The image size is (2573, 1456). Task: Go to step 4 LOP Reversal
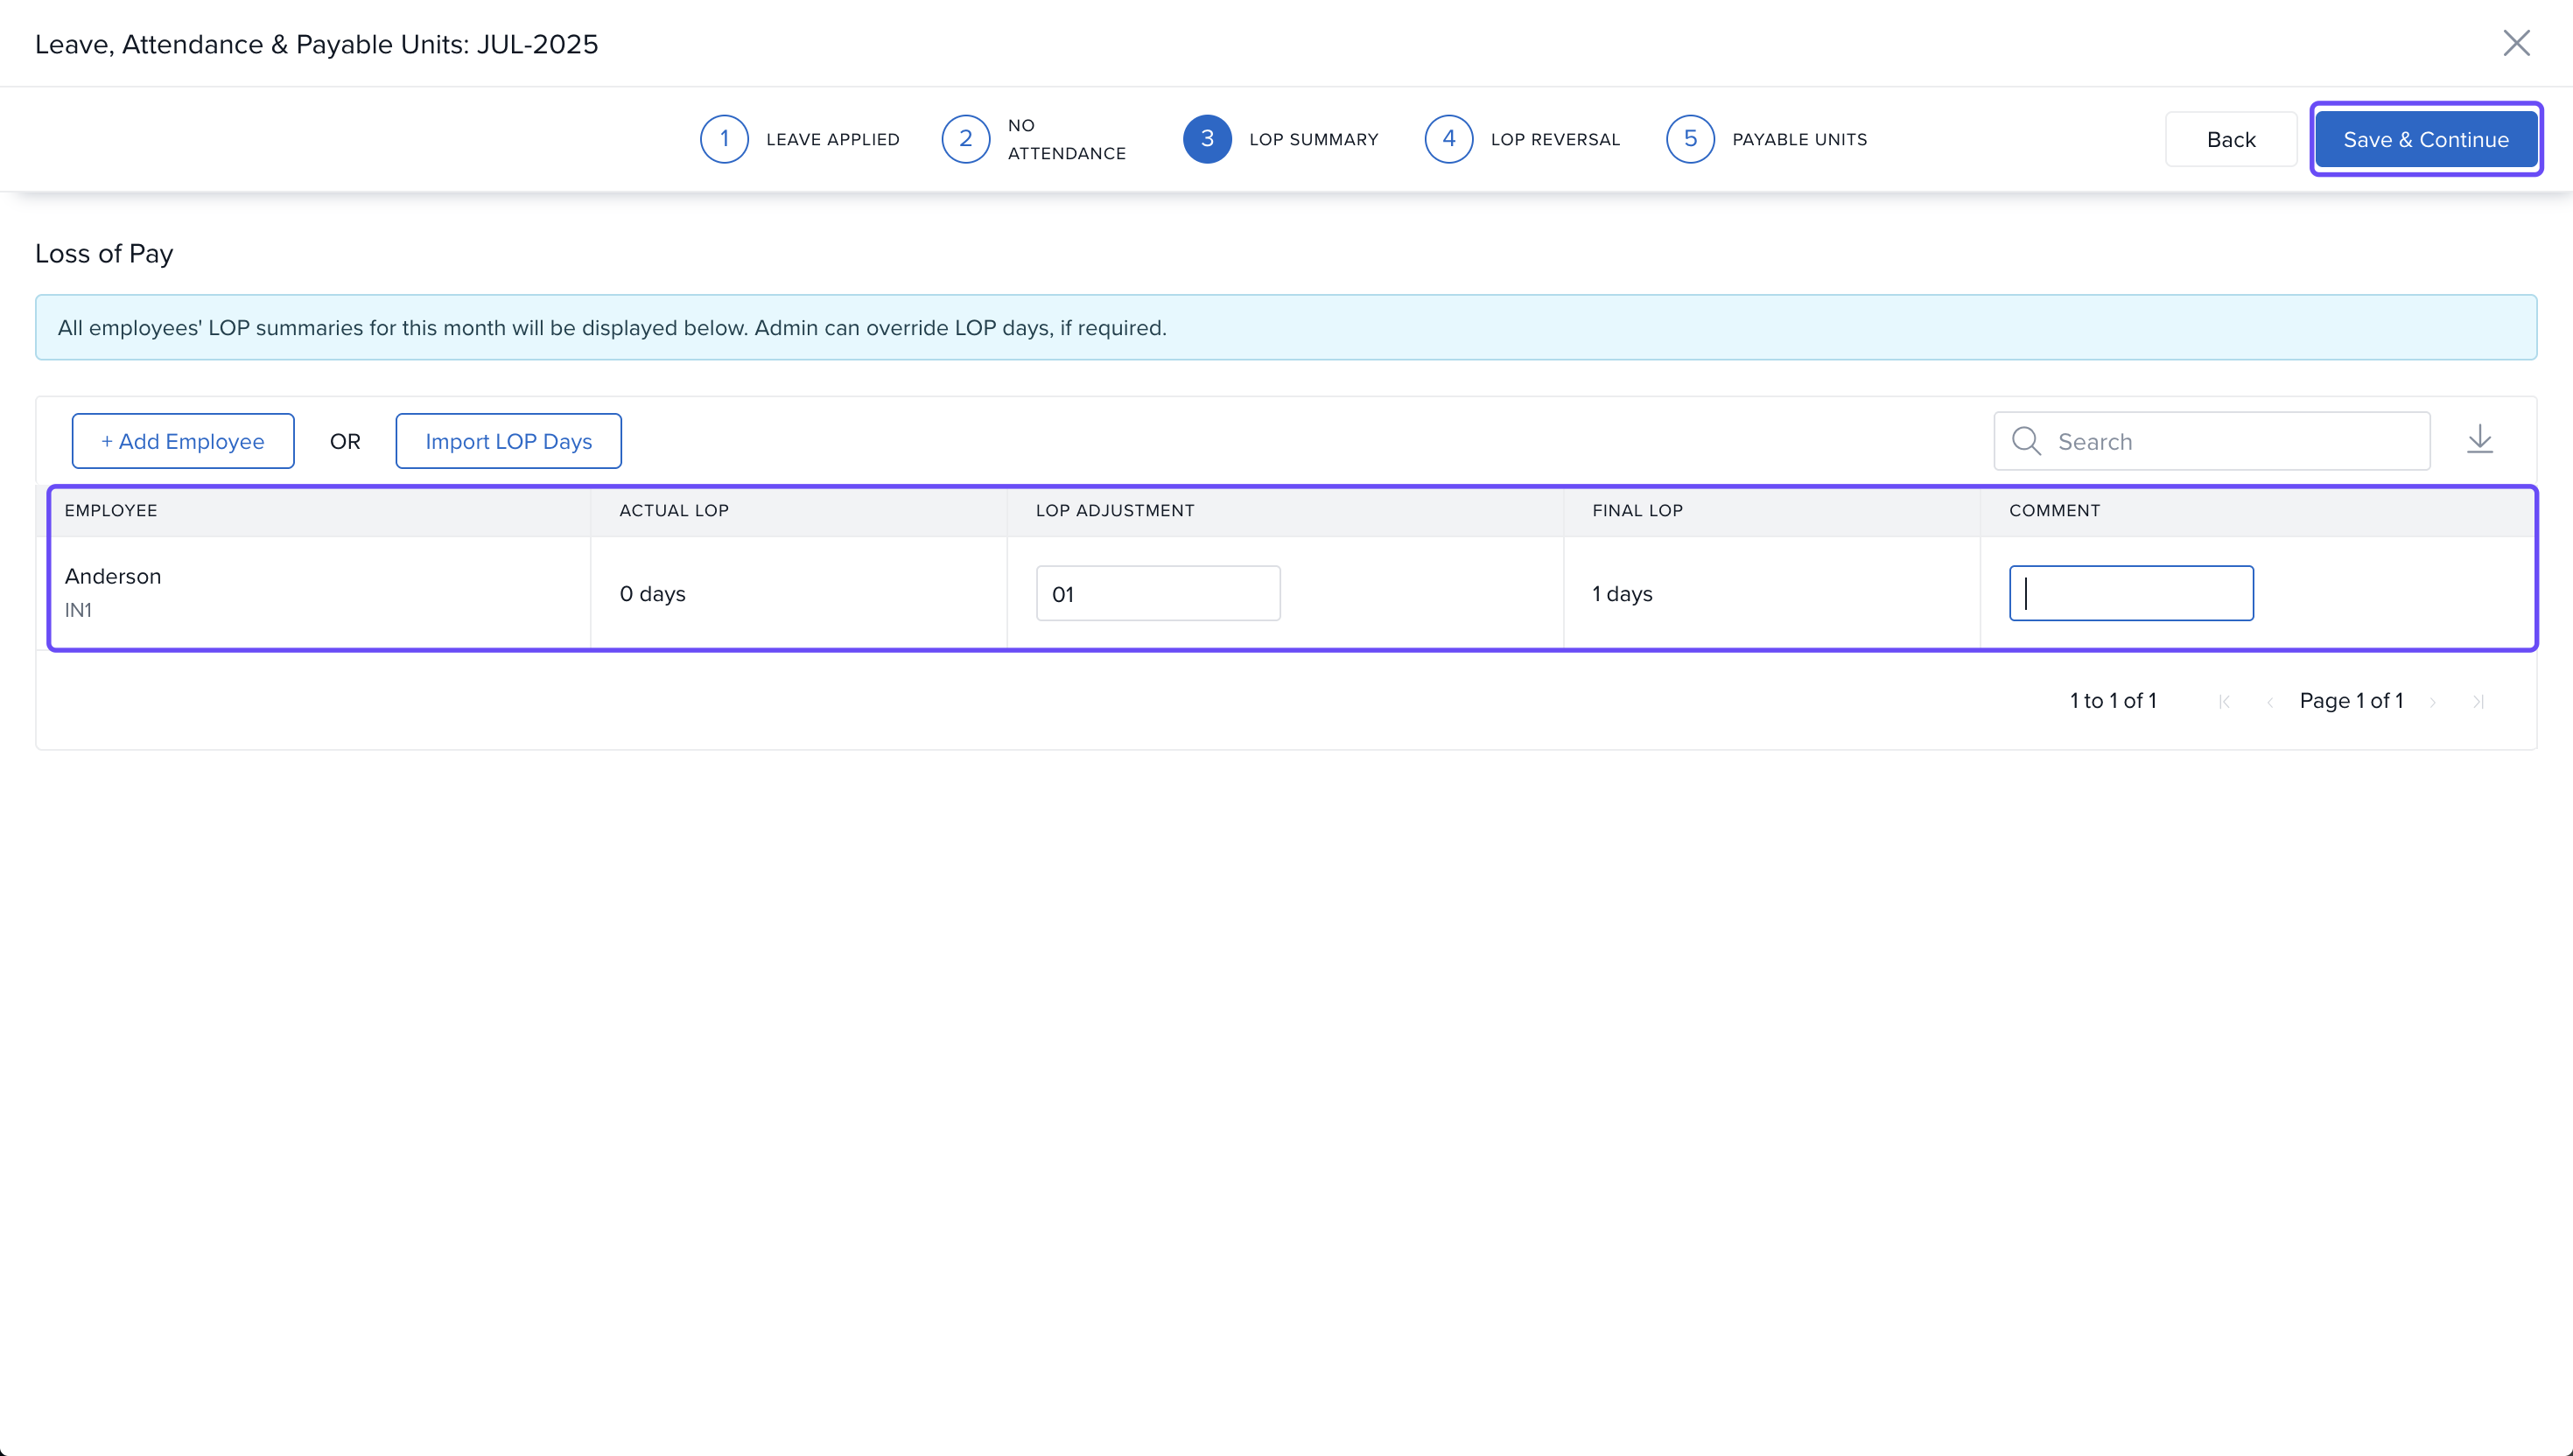tap(1449, 139)
